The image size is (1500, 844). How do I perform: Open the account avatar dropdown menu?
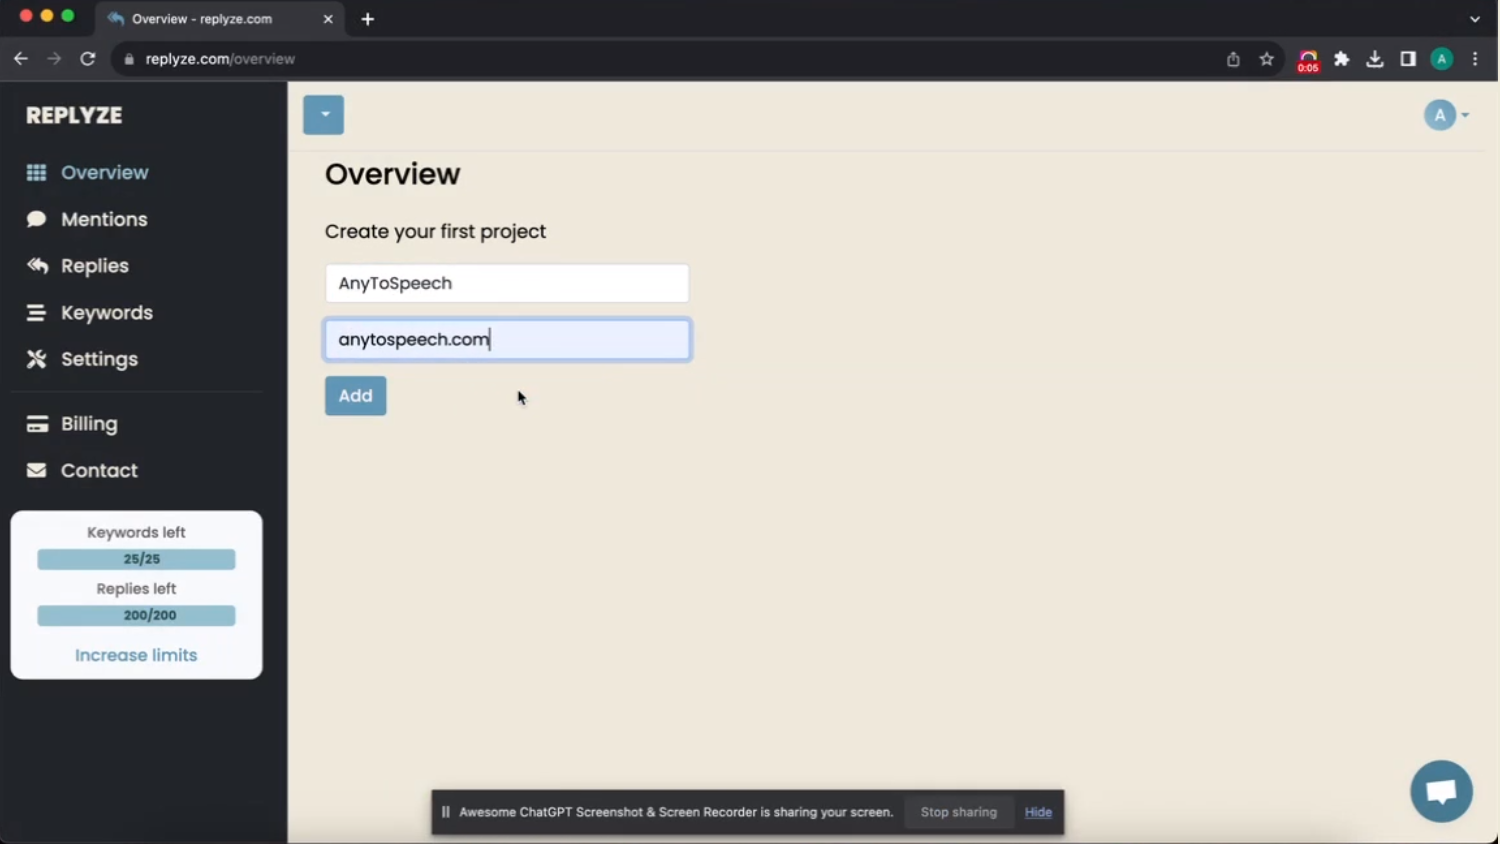pyautogui.click(x=1445, y=114)
